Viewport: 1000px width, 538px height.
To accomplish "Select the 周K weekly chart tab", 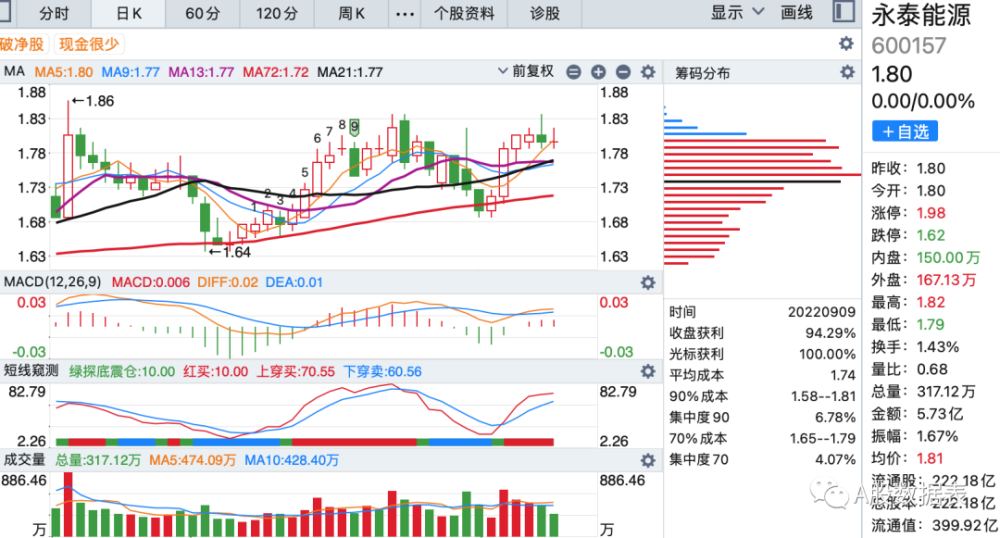I will click(351, 13).
